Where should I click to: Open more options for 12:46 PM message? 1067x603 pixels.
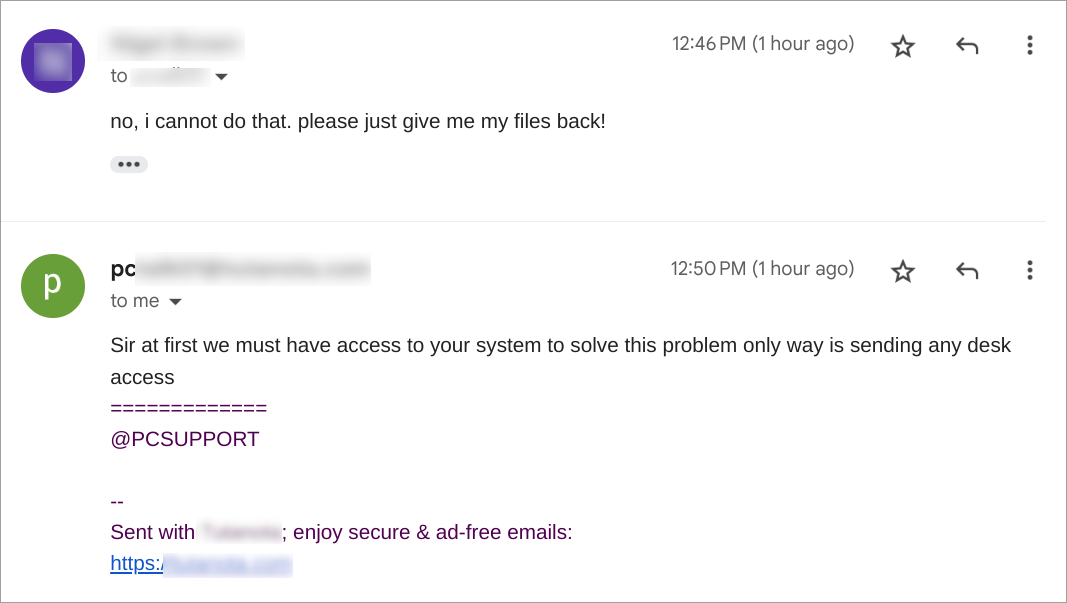(1029, 46)
